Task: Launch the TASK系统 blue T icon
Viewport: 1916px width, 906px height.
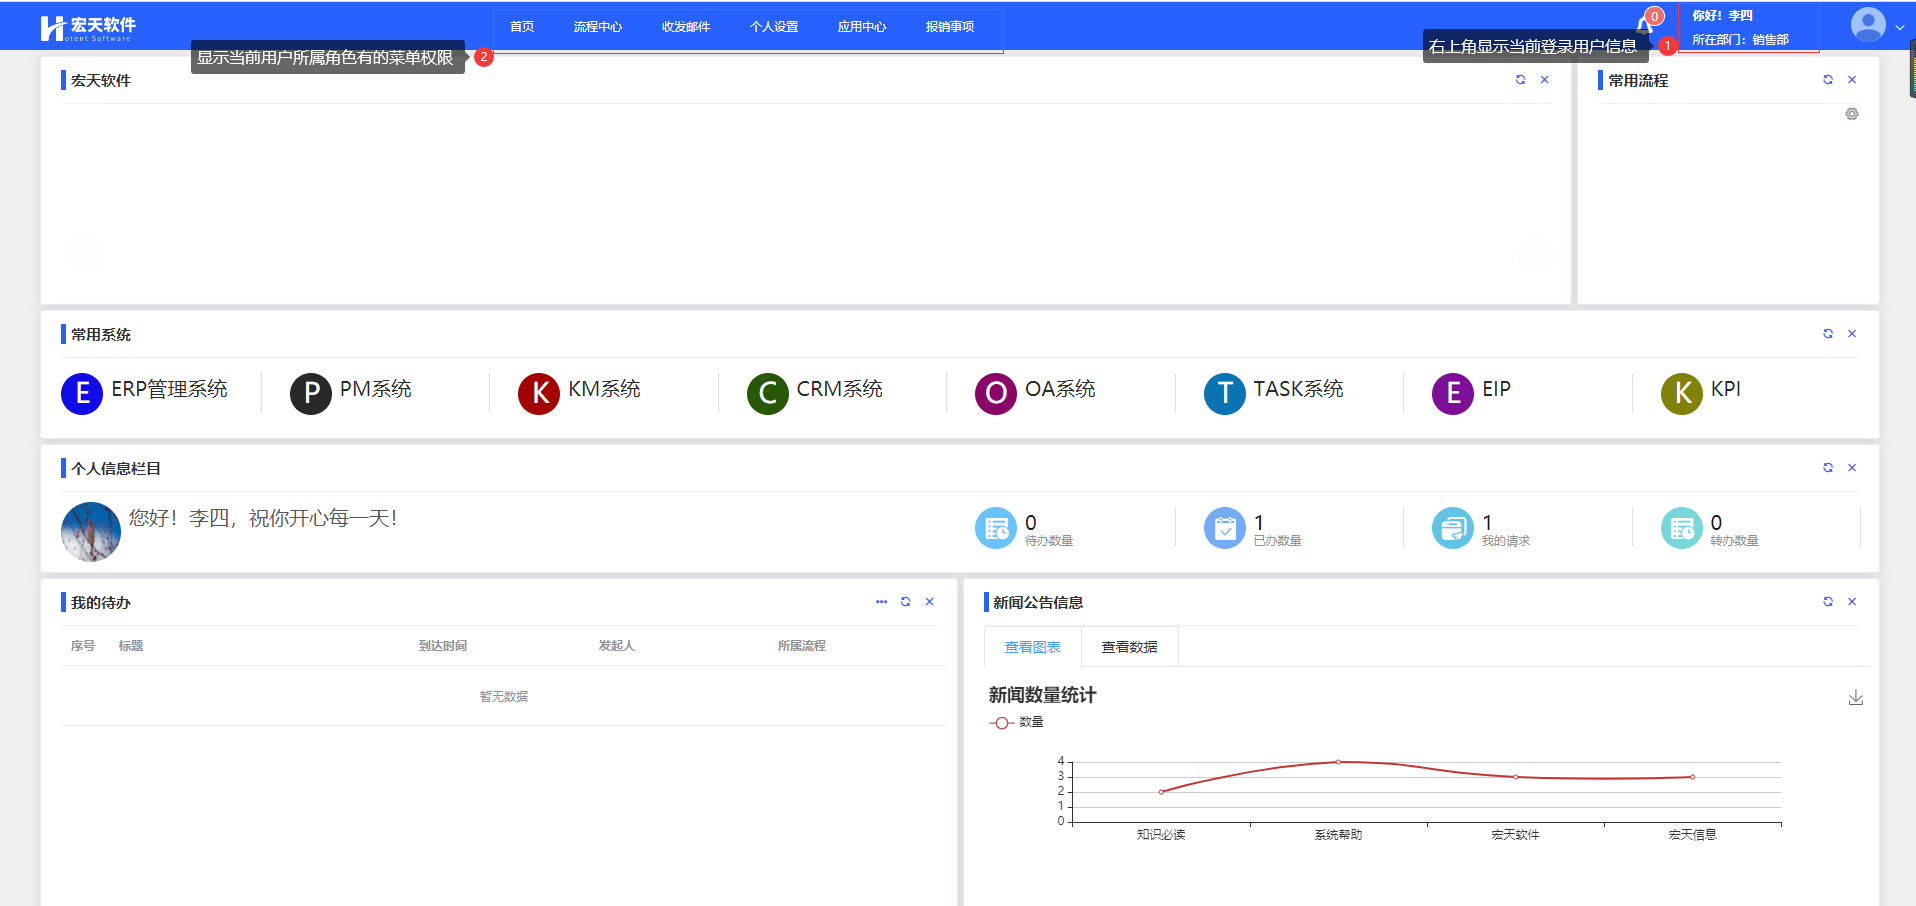Action: (x=1225, y=393)
